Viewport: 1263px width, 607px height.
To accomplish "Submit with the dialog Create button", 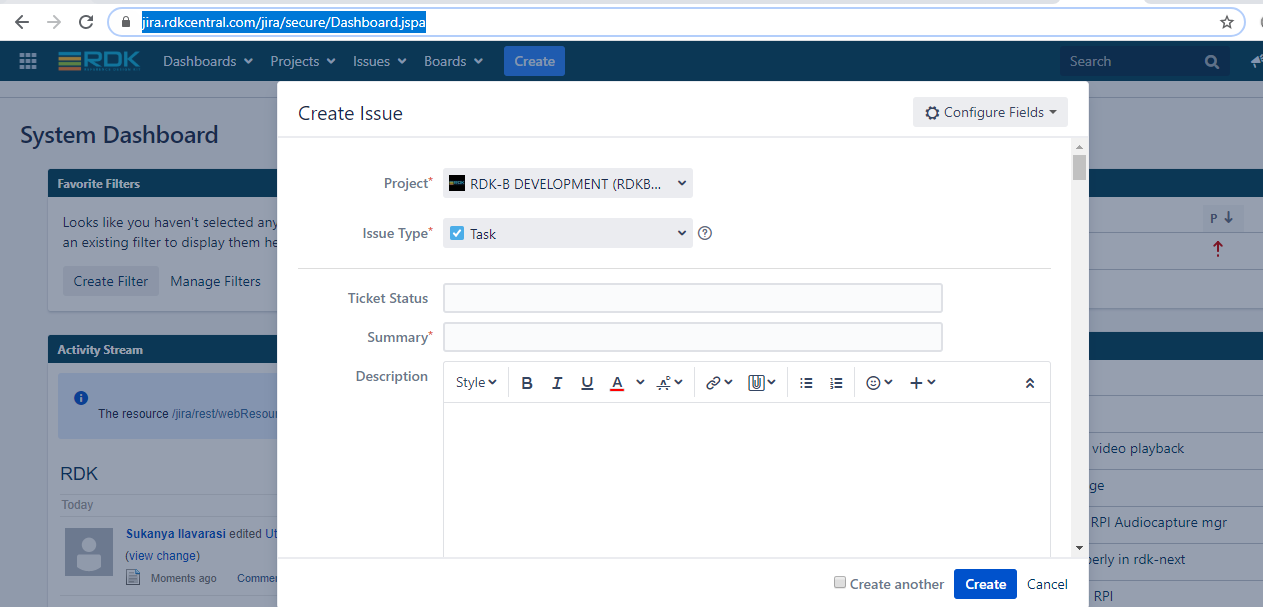I will (x=985, y=584).
